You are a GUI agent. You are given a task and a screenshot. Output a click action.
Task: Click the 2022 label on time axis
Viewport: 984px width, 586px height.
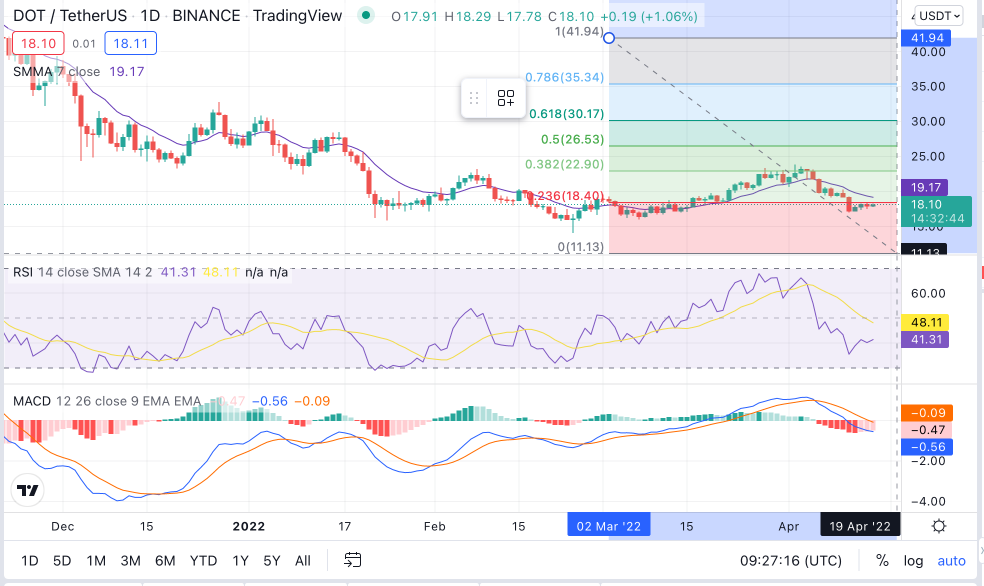click(x=249, y=526)
